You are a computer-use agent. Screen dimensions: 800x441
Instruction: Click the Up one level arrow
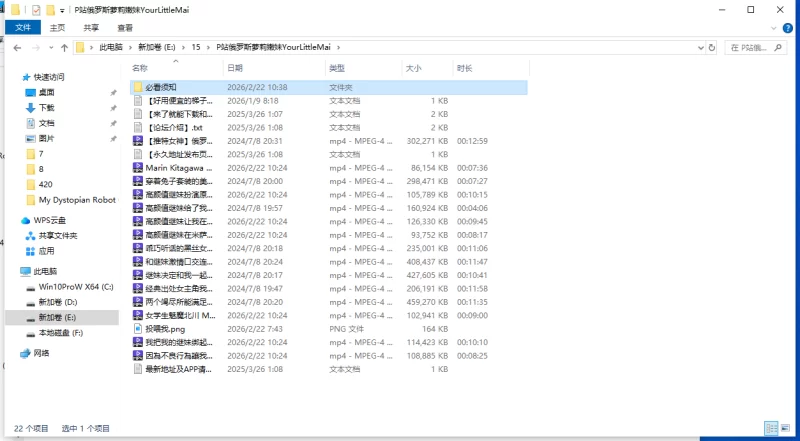[65, 47]
